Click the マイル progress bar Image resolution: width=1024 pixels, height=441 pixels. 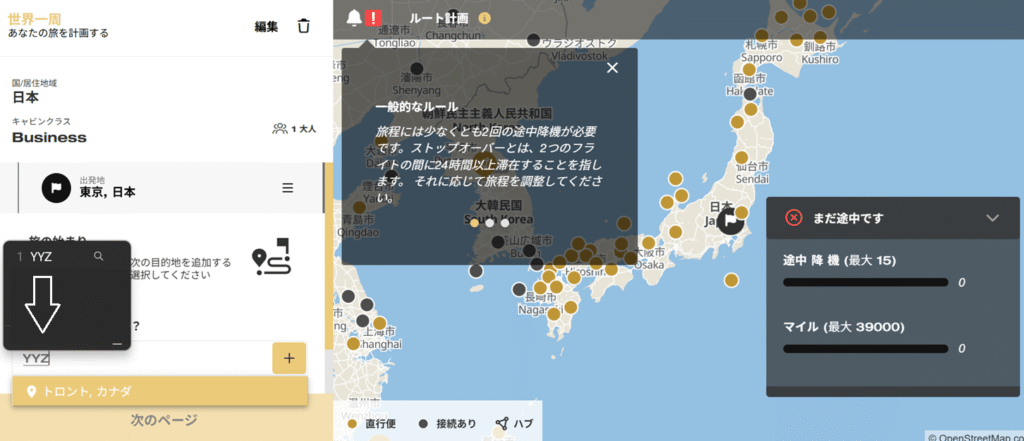tap(865, 349)
